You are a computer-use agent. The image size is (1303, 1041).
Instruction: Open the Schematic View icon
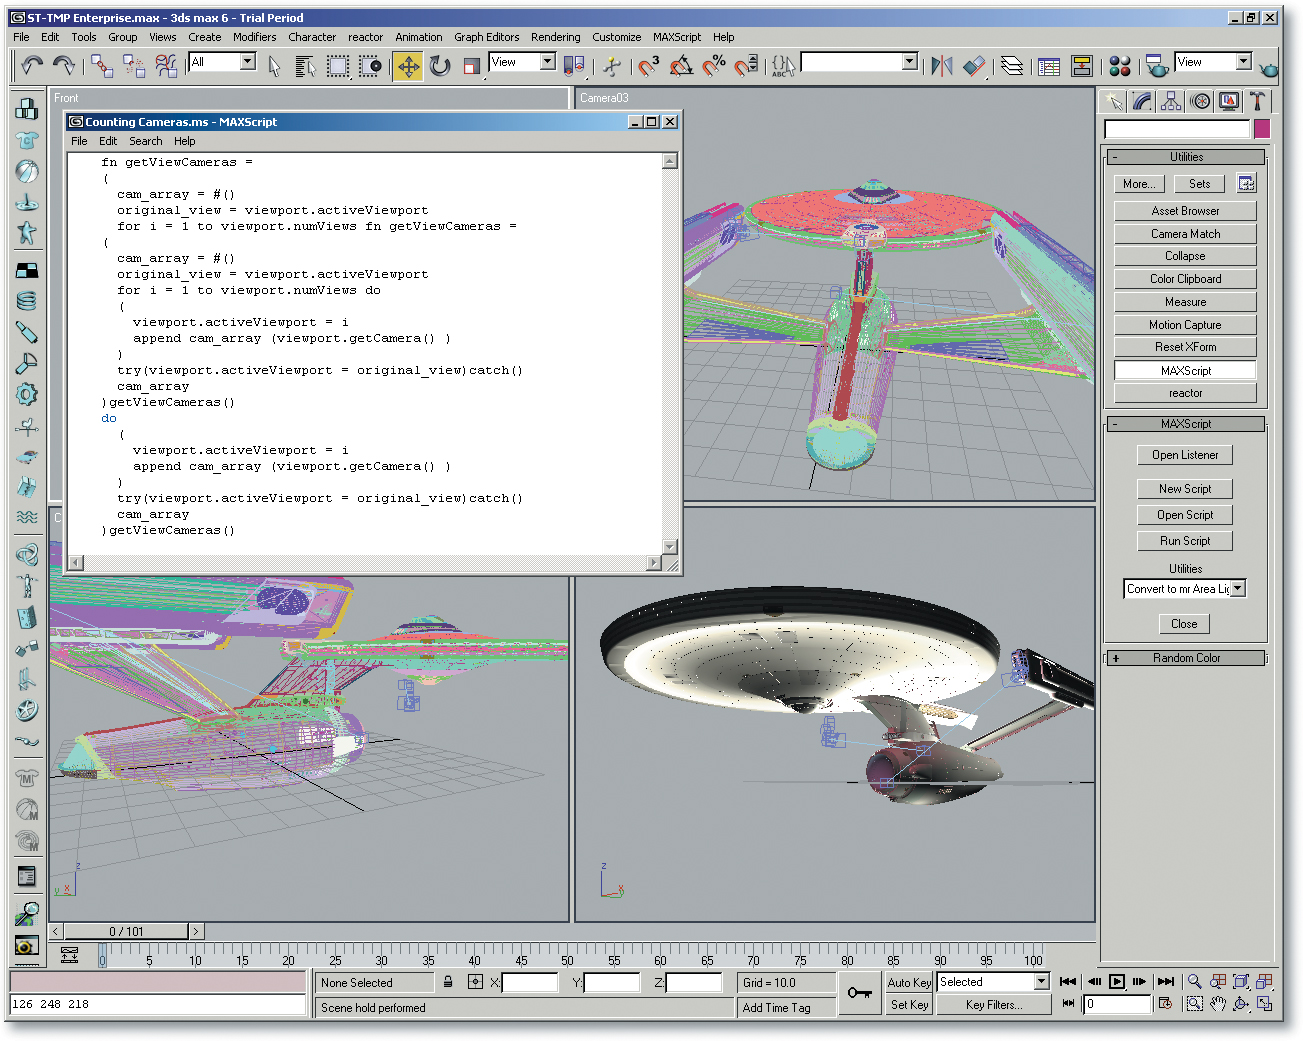(1082, 66)
